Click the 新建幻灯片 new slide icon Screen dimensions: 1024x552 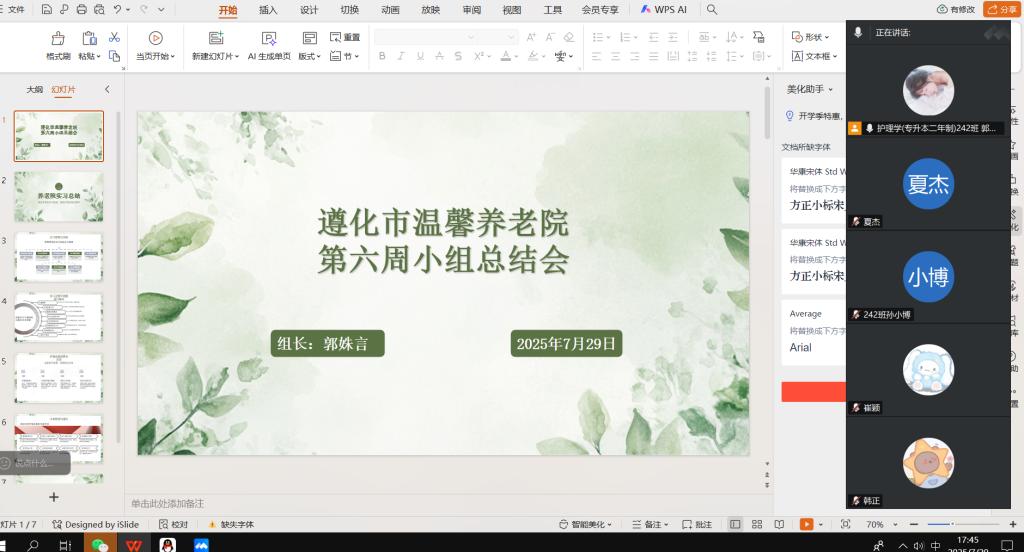[x=215, y=38]
